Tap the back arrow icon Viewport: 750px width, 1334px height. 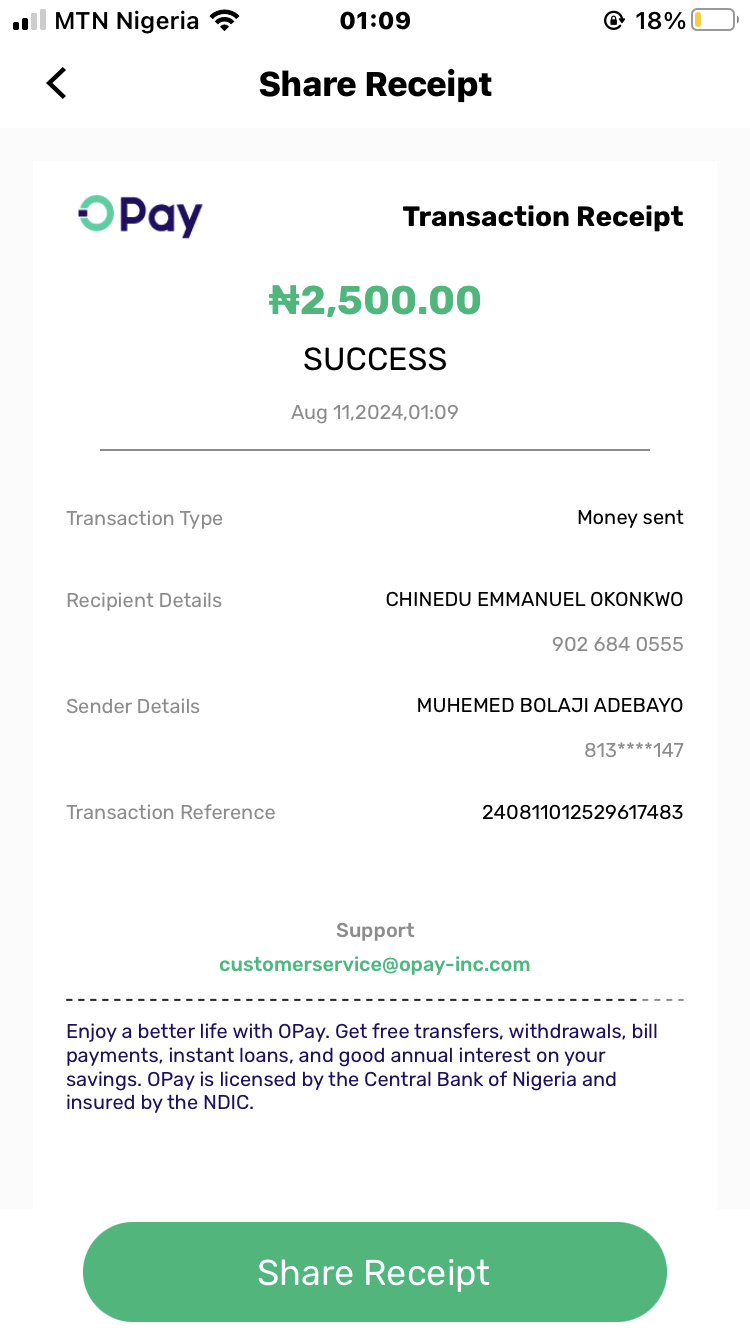coord(57,83)
